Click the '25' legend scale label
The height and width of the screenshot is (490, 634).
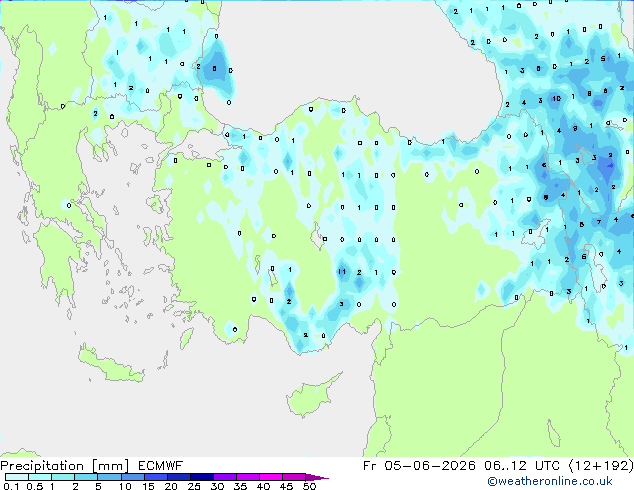pyautogui.click(x=194, y=486)
